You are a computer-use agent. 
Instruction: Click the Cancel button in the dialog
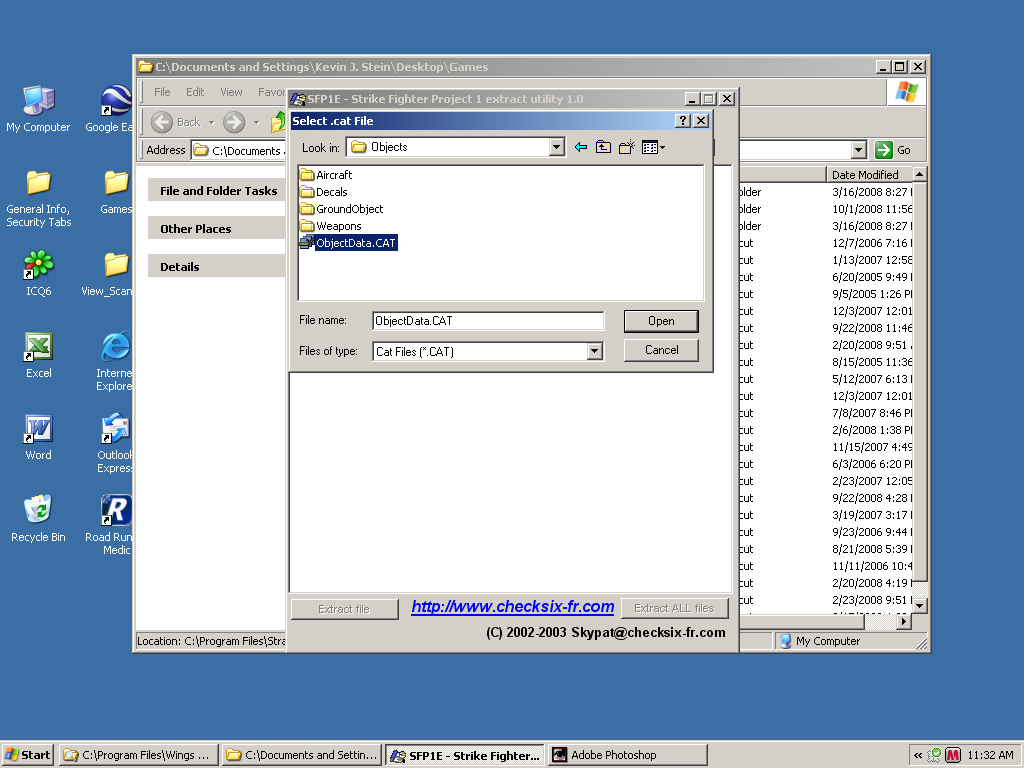pyautogui.click(x=661, y=350)
